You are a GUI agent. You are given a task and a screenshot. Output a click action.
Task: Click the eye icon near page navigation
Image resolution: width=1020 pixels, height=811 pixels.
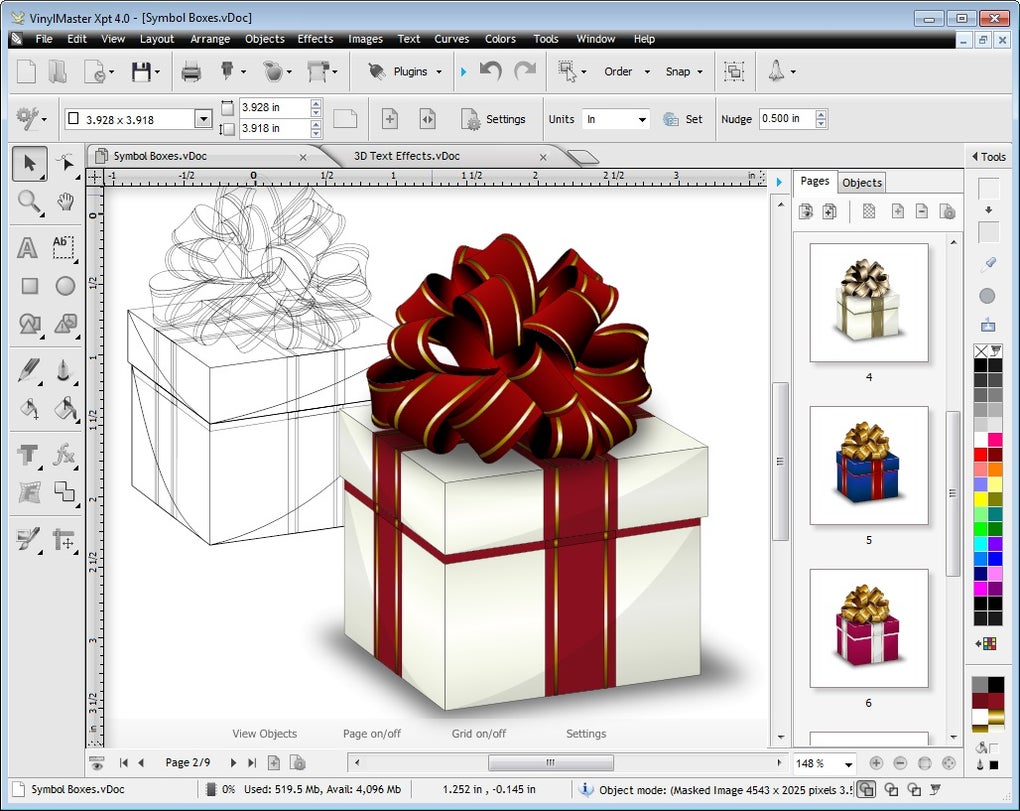[x=97, y=763]
